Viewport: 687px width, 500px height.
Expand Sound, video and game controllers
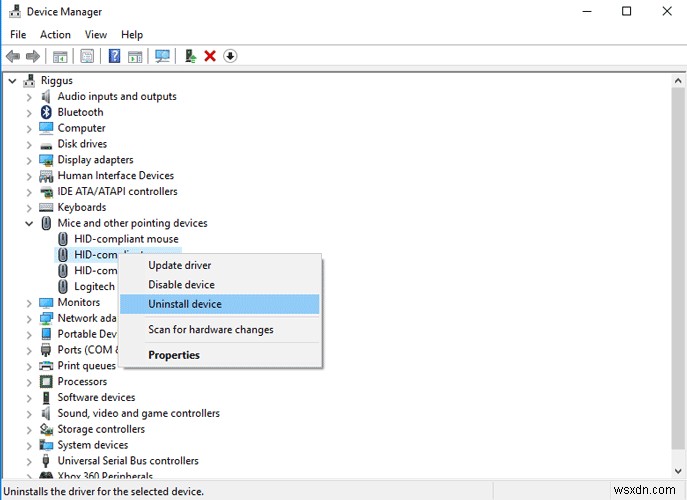tap(29, 414)
